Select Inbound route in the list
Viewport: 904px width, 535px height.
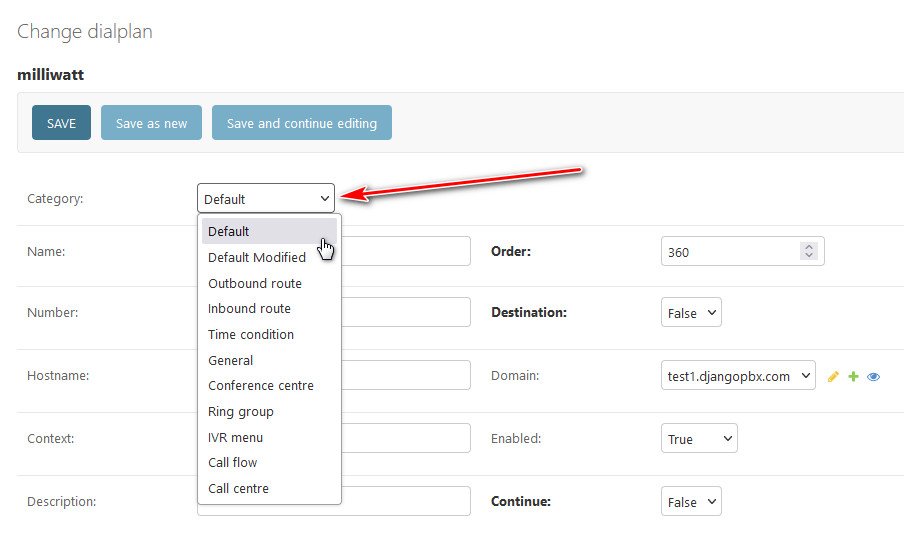point(249,309)
